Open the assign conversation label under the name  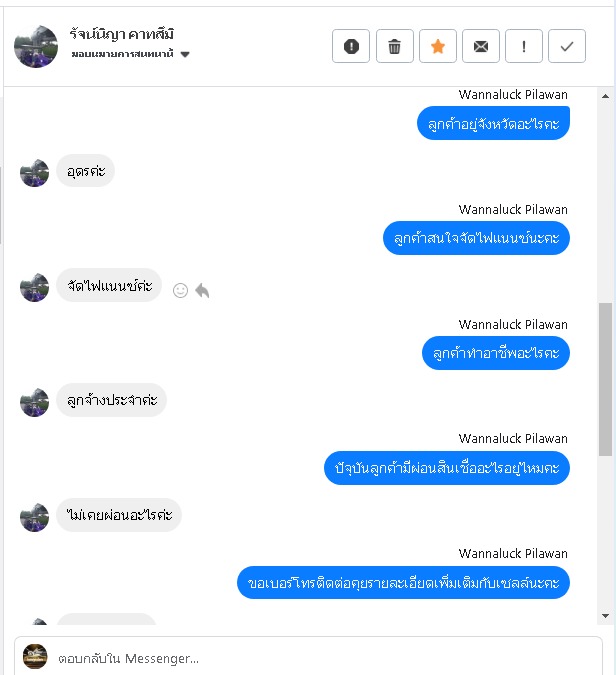tap(122, 54)
